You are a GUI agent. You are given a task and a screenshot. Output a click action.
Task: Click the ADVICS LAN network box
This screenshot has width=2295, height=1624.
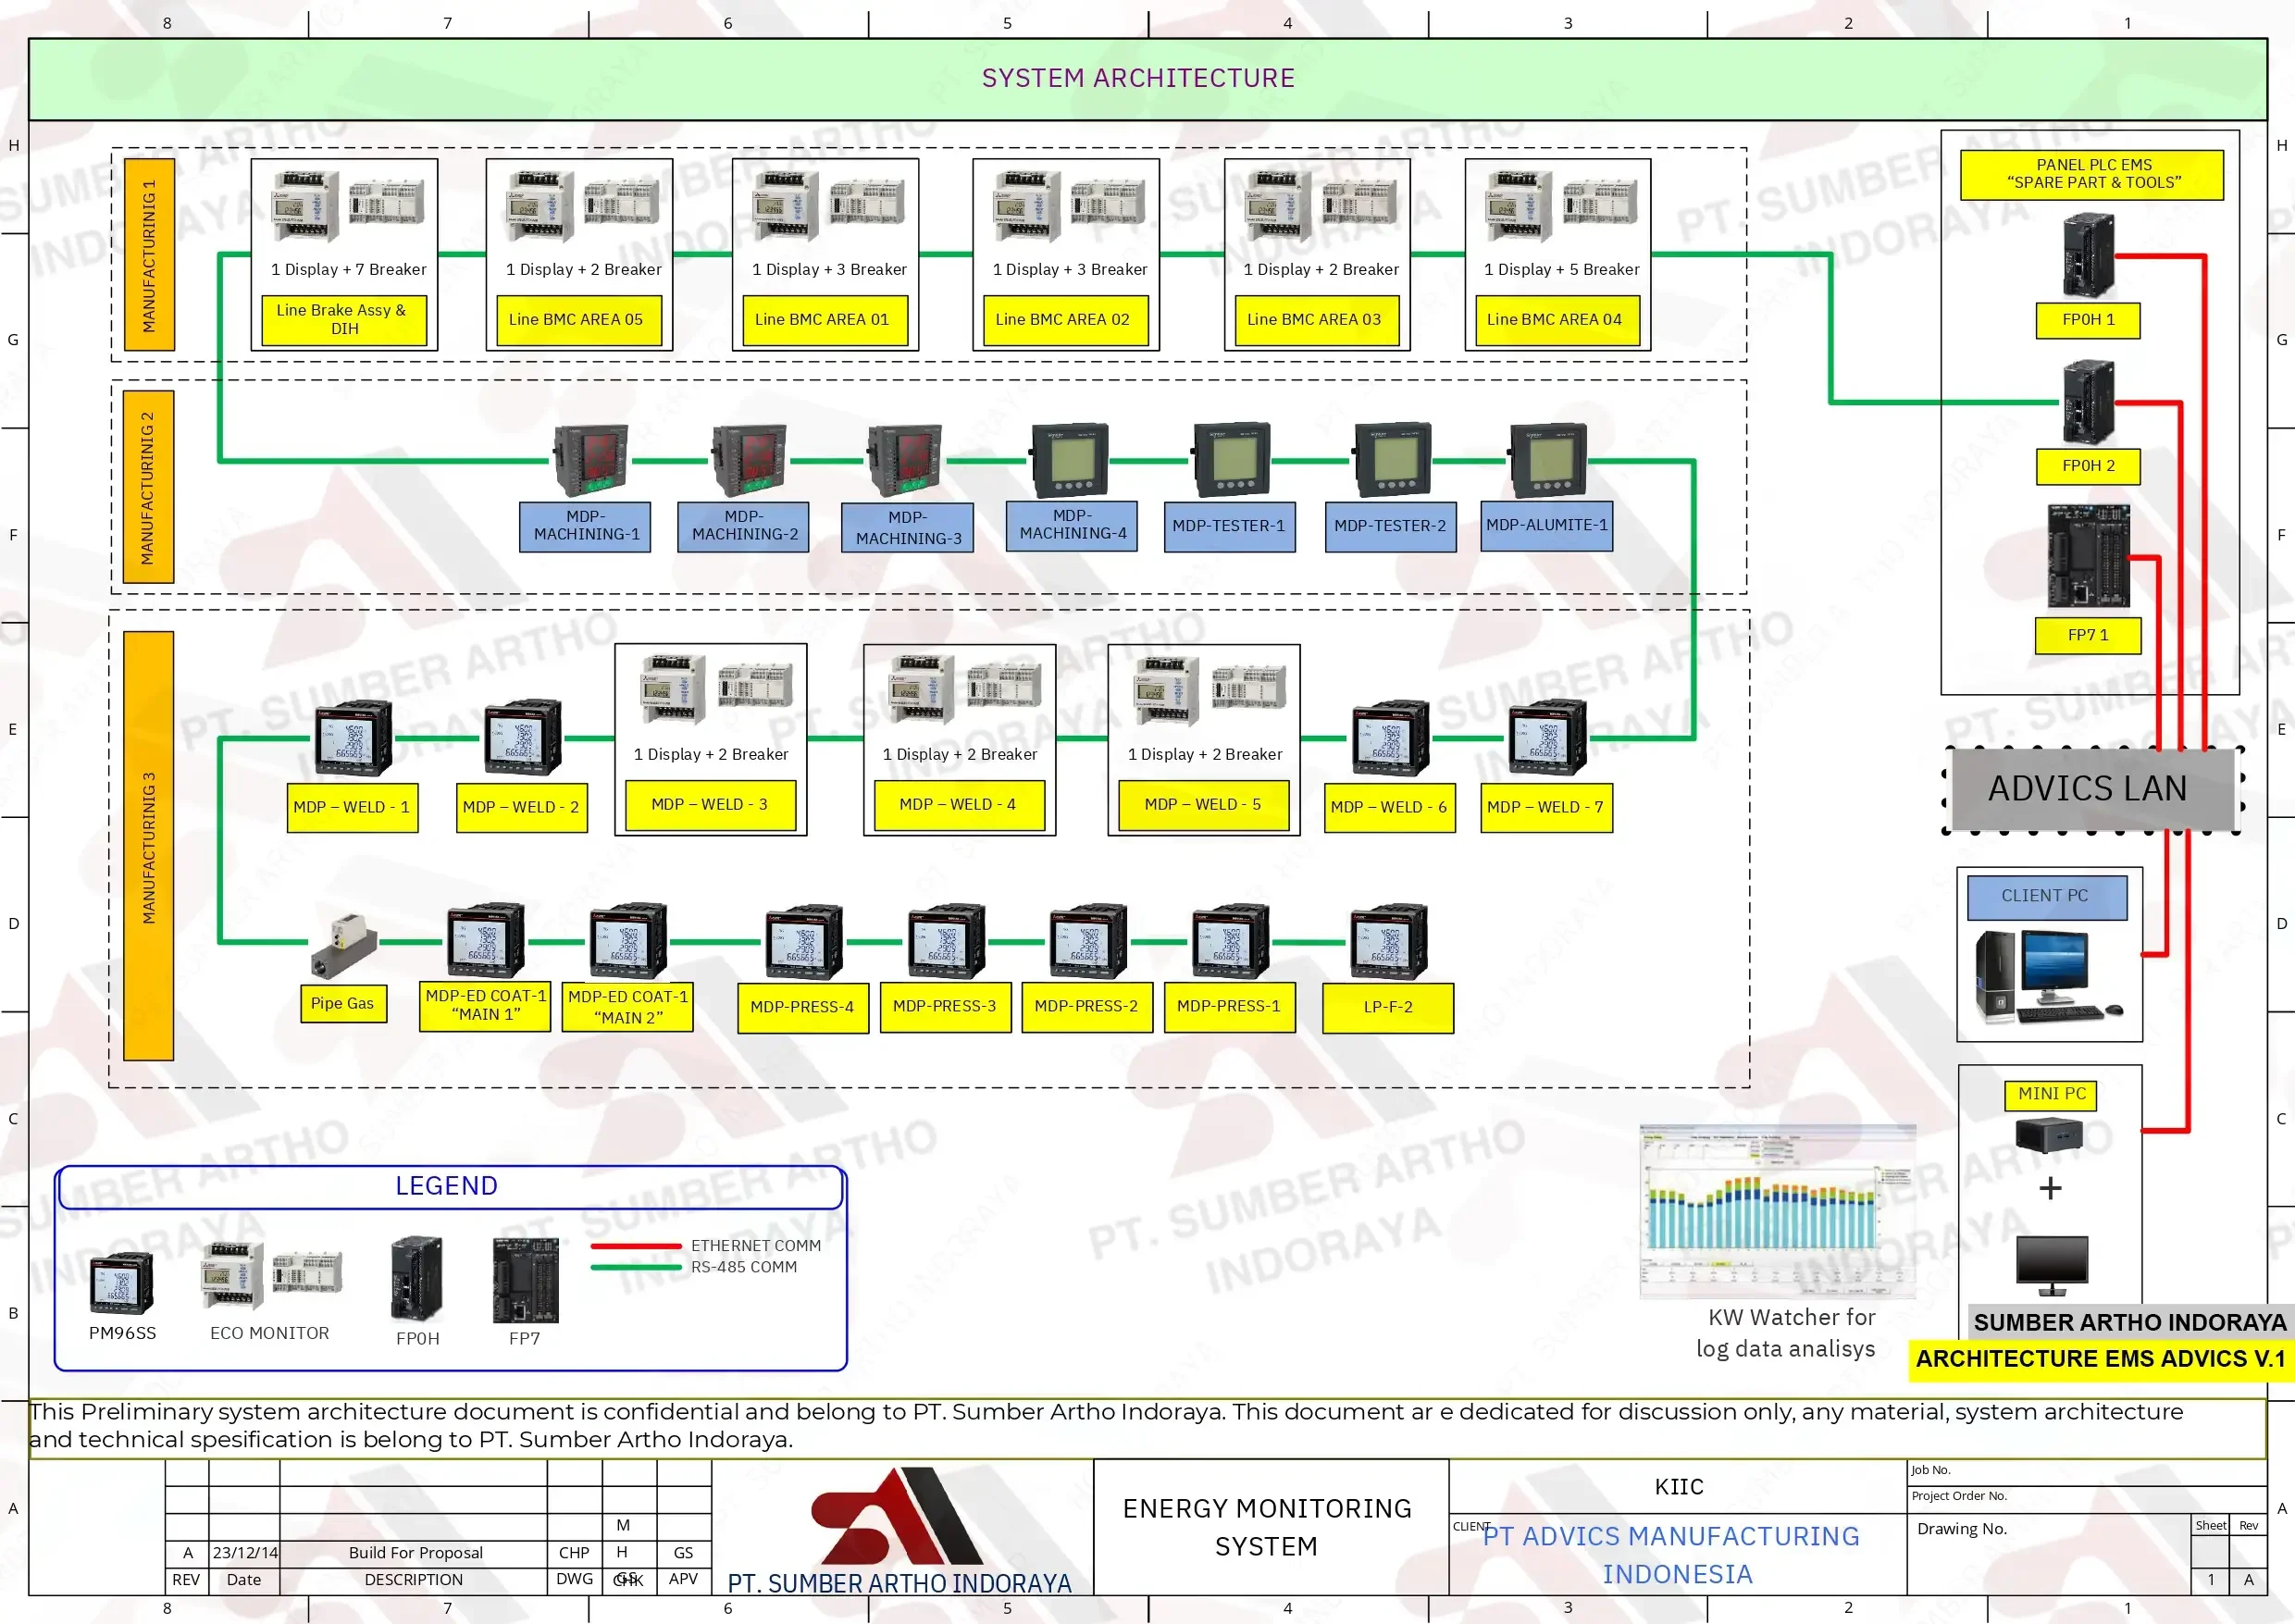pyautogui.click(x=2088, y=789)
